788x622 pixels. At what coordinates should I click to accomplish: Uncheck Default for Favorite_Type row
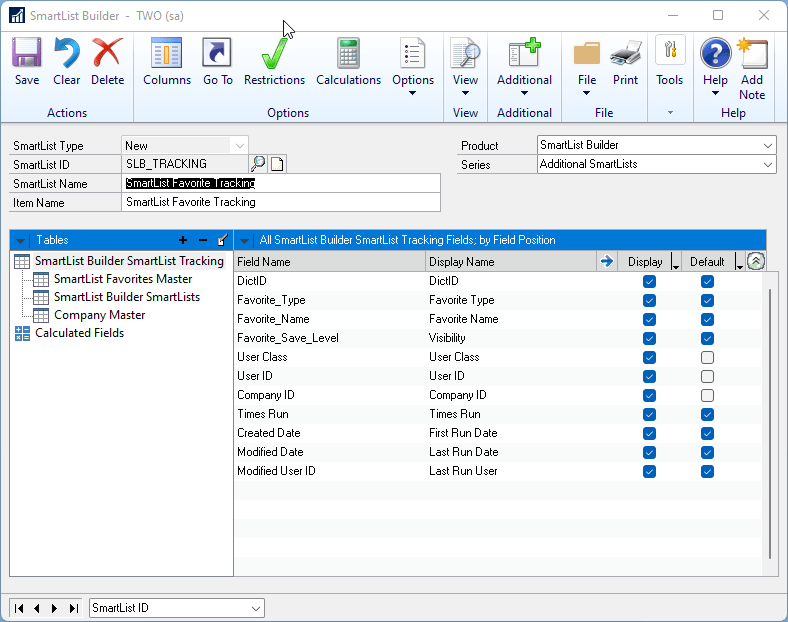tap(707, 300)
